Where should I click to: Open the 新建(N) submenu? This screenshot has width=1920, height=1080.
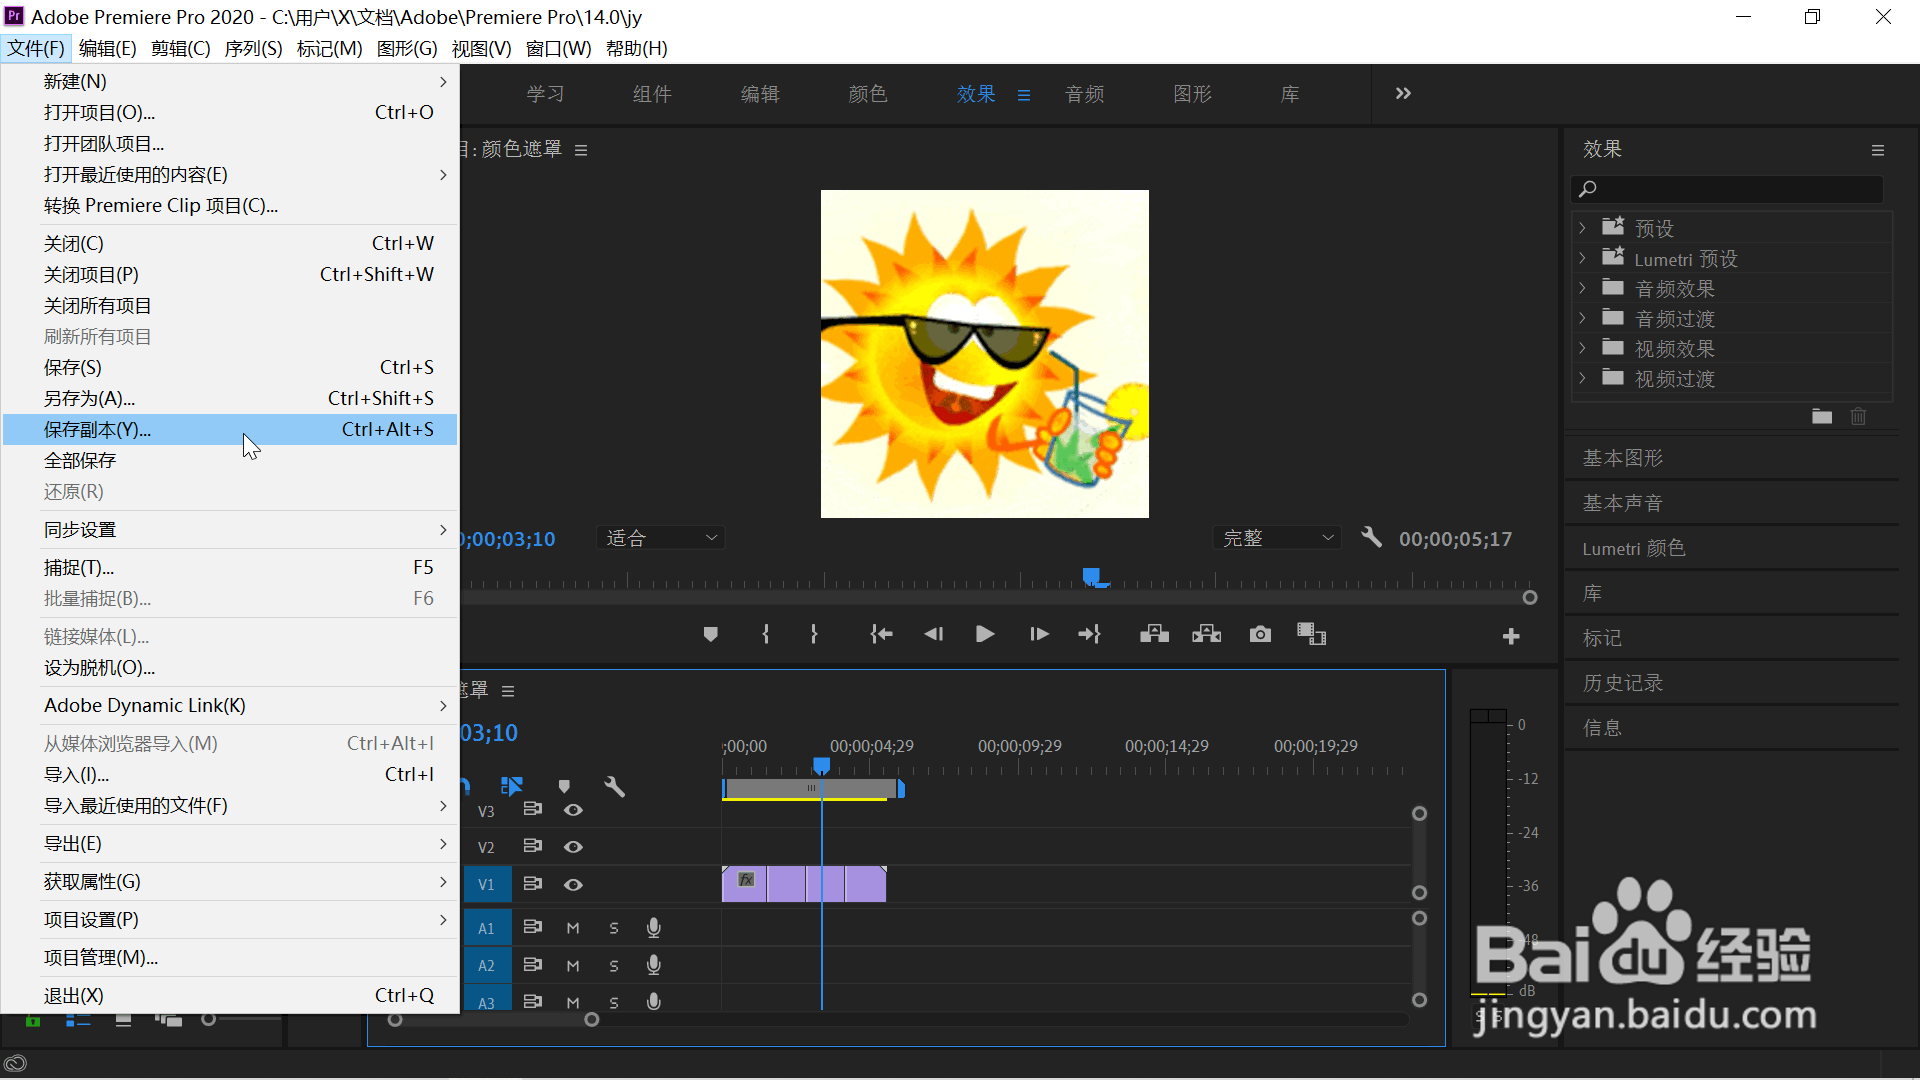pyautogui.click(x=230, y=82)
